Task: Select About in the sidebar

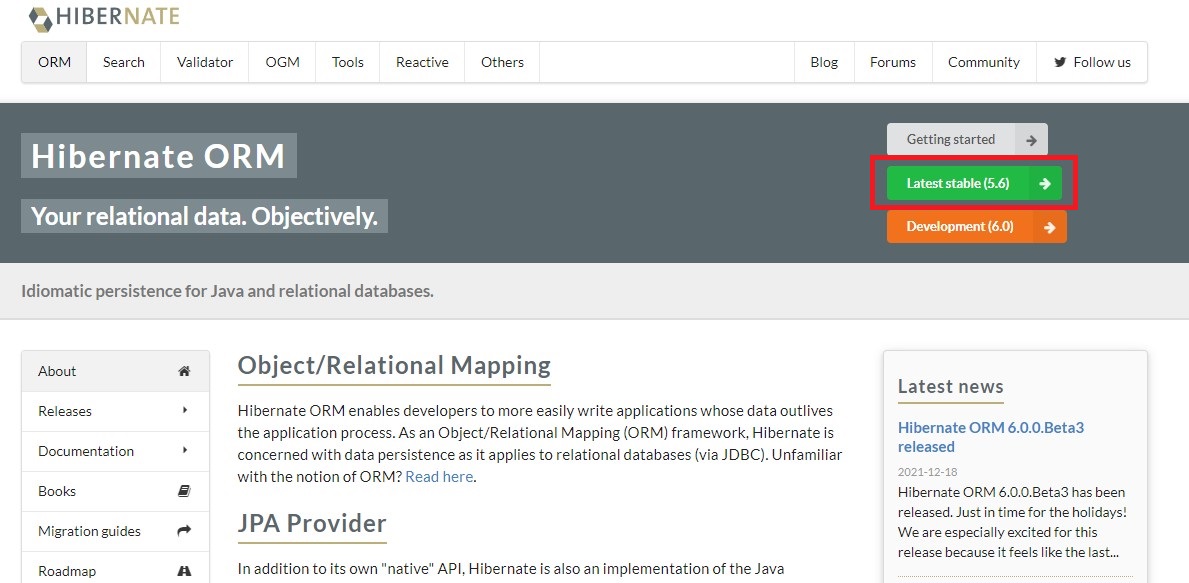Action: [115, 371]
